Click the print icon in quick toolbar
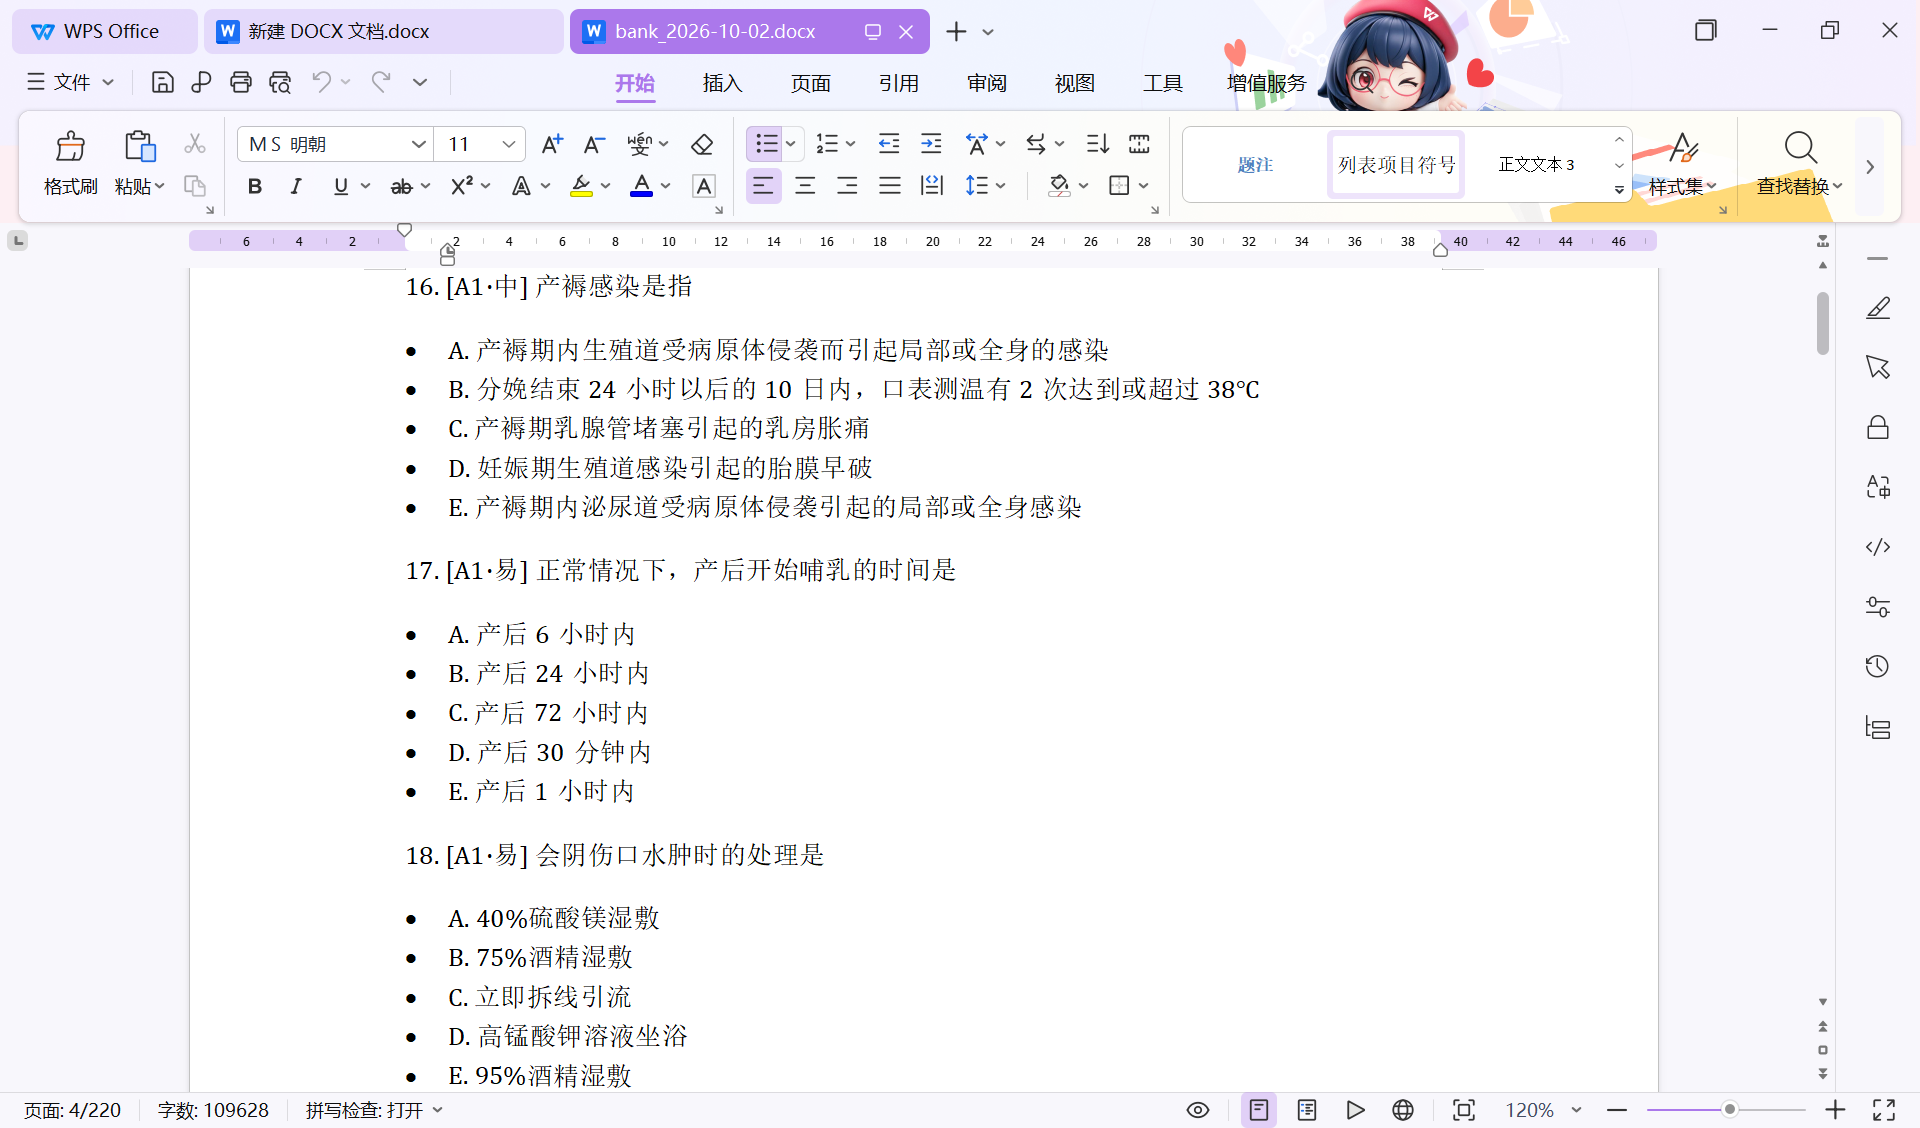 coord(240,82)
